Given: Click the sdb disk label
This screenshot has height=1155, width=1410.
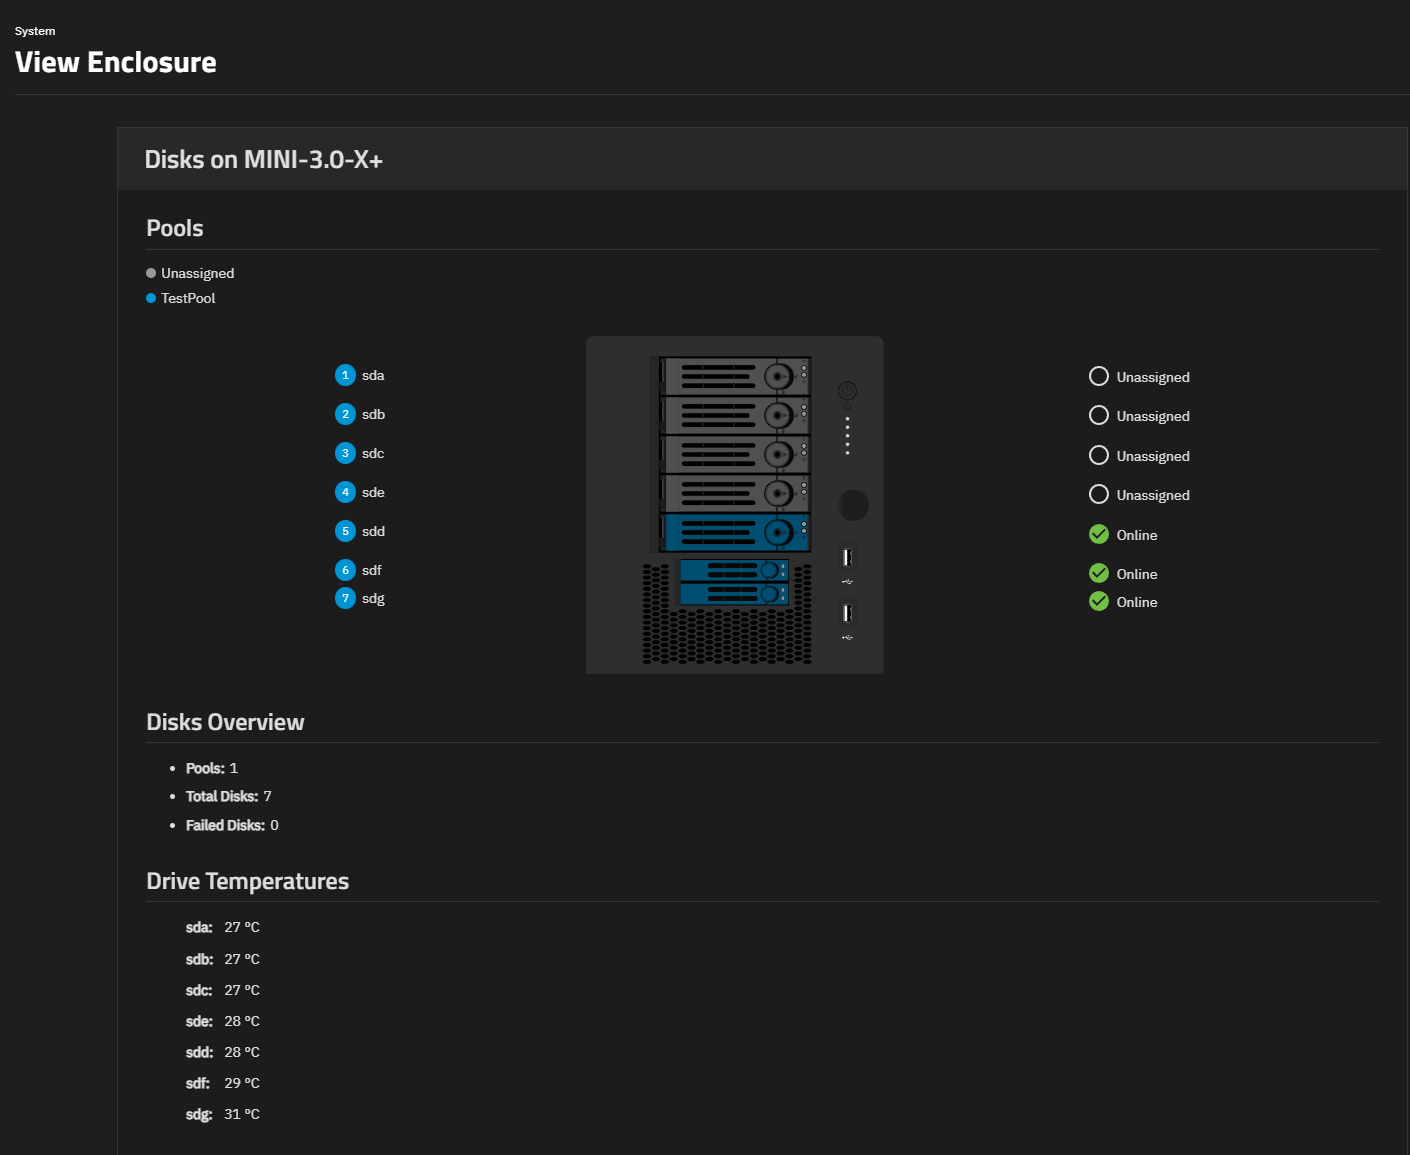Looking at the screenshot, I should [x=373, y=414].
